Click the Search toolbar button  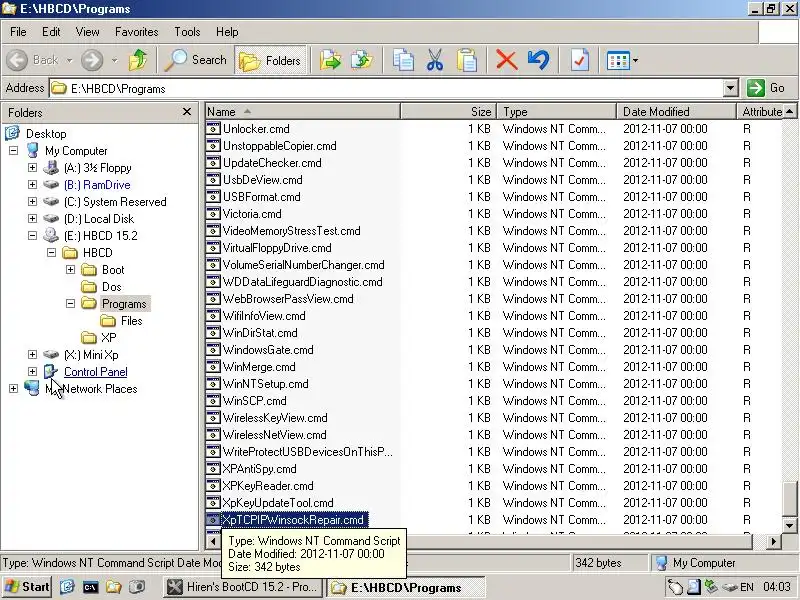click(195, 60)
